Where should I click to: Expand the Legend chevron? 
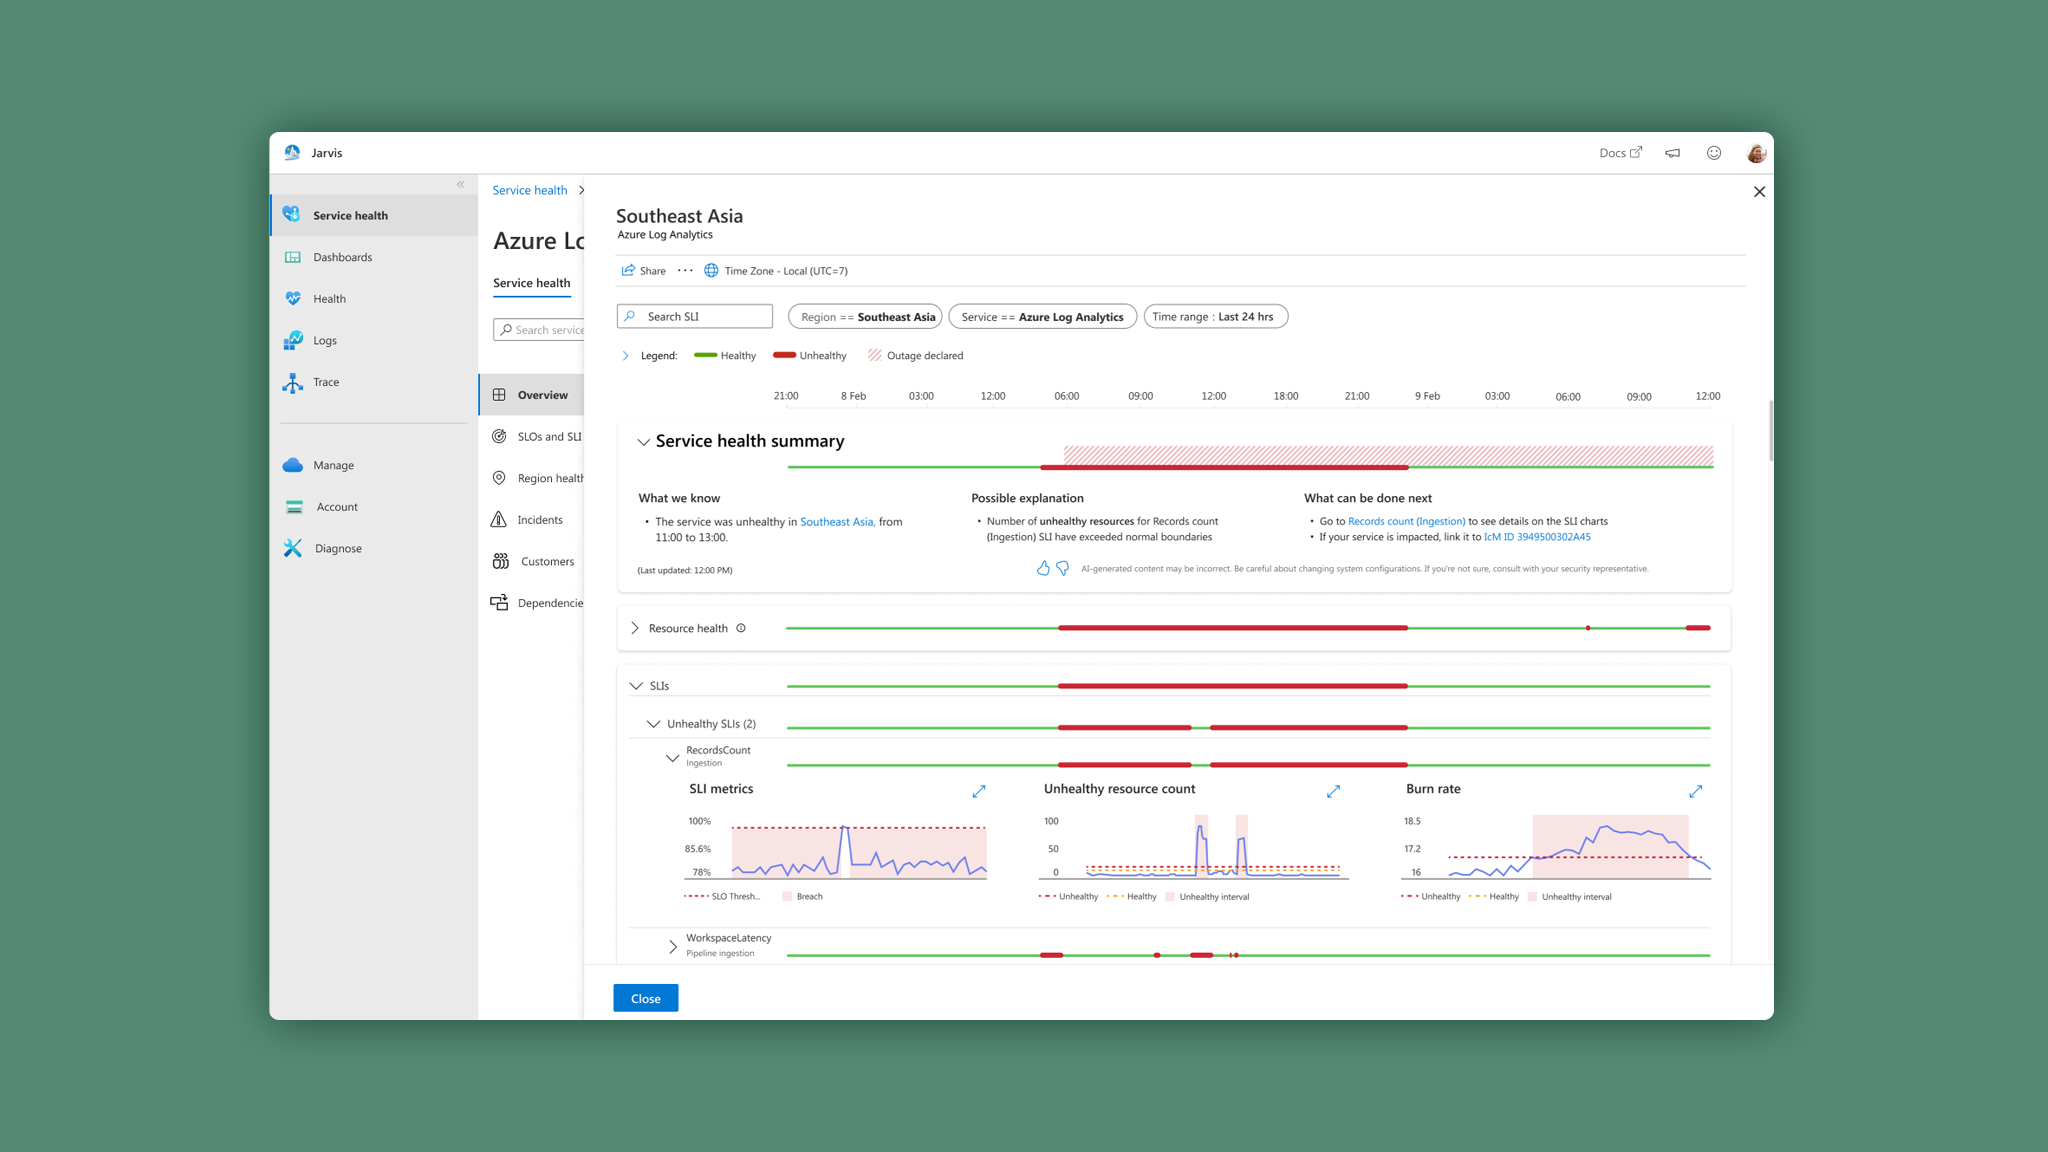(x=626, y=356)
